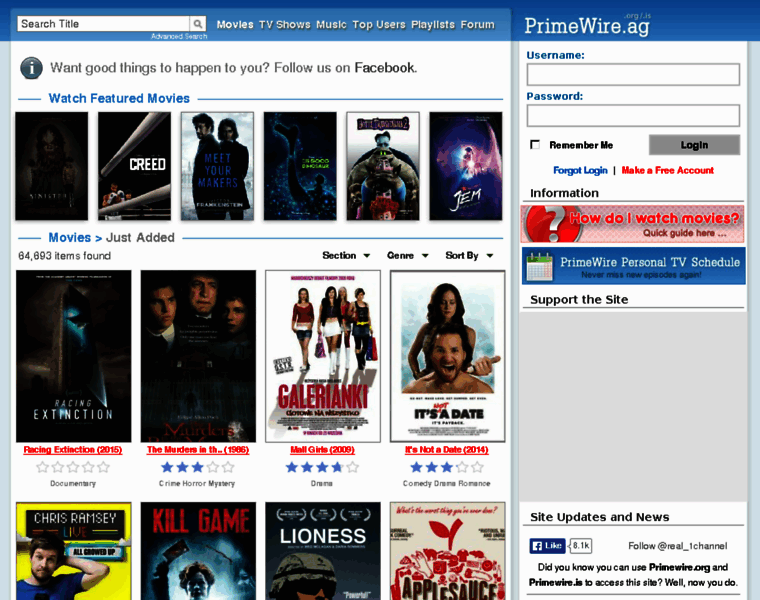The height and width of the screenshot is (600, 760).
Task: Rate The Murders in th.. one star
Action: point(167,467)
